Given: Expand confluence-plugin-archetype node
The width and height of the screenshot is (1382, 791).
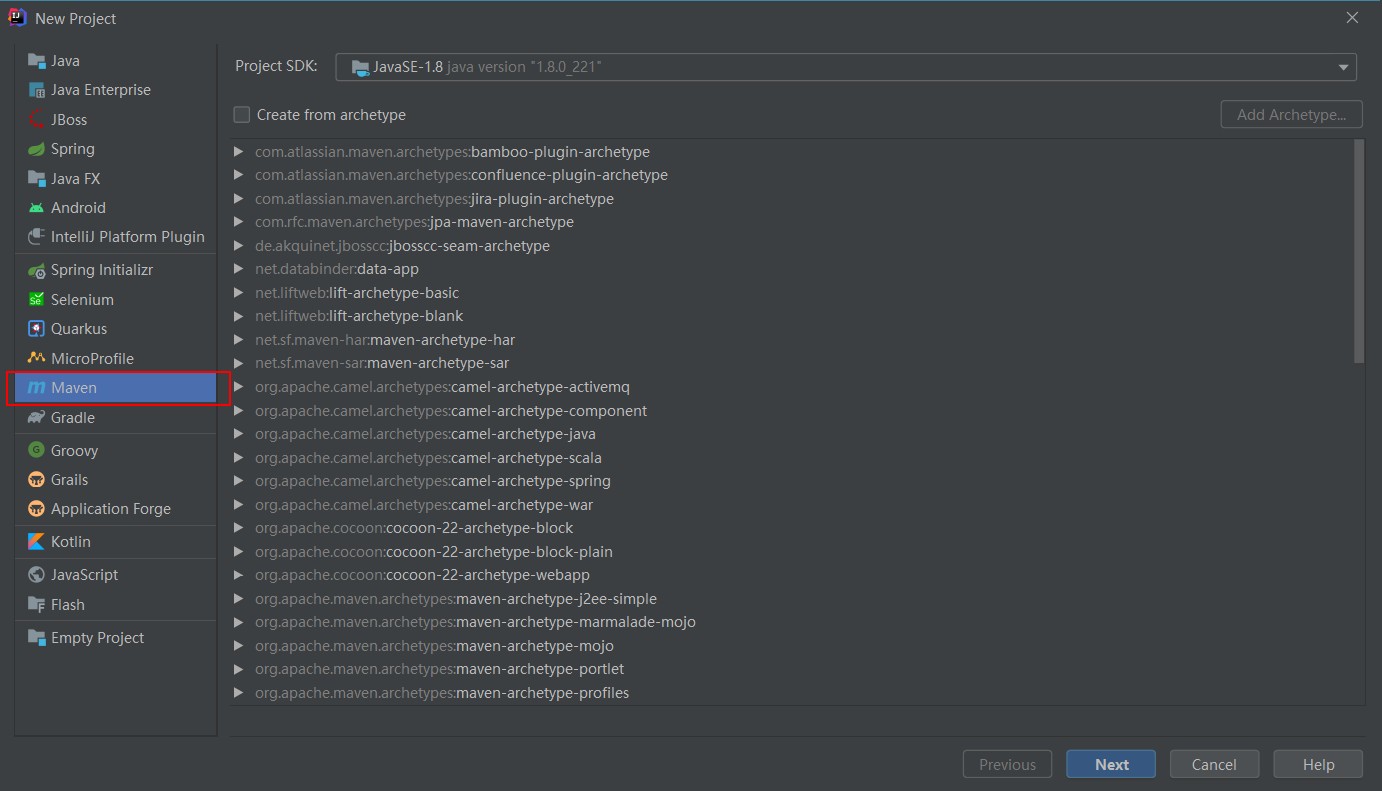Looking at the screenshot, I should click(x=239, y=175).
